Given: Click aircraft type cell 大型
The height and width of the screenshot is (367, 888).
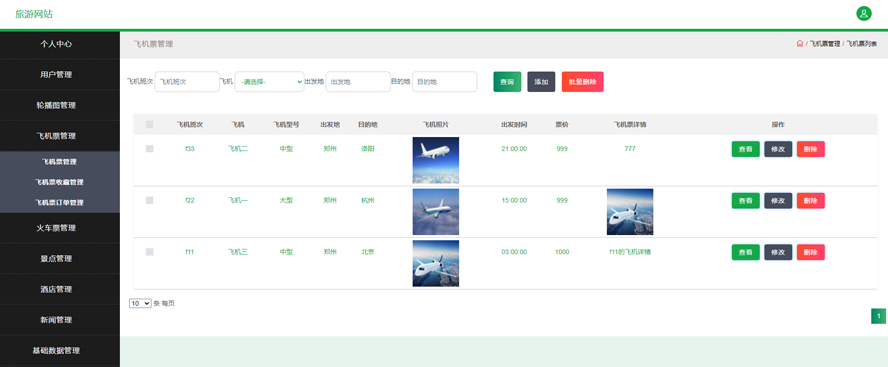Looking at the screenshot, I should click(x=286, y=200).
